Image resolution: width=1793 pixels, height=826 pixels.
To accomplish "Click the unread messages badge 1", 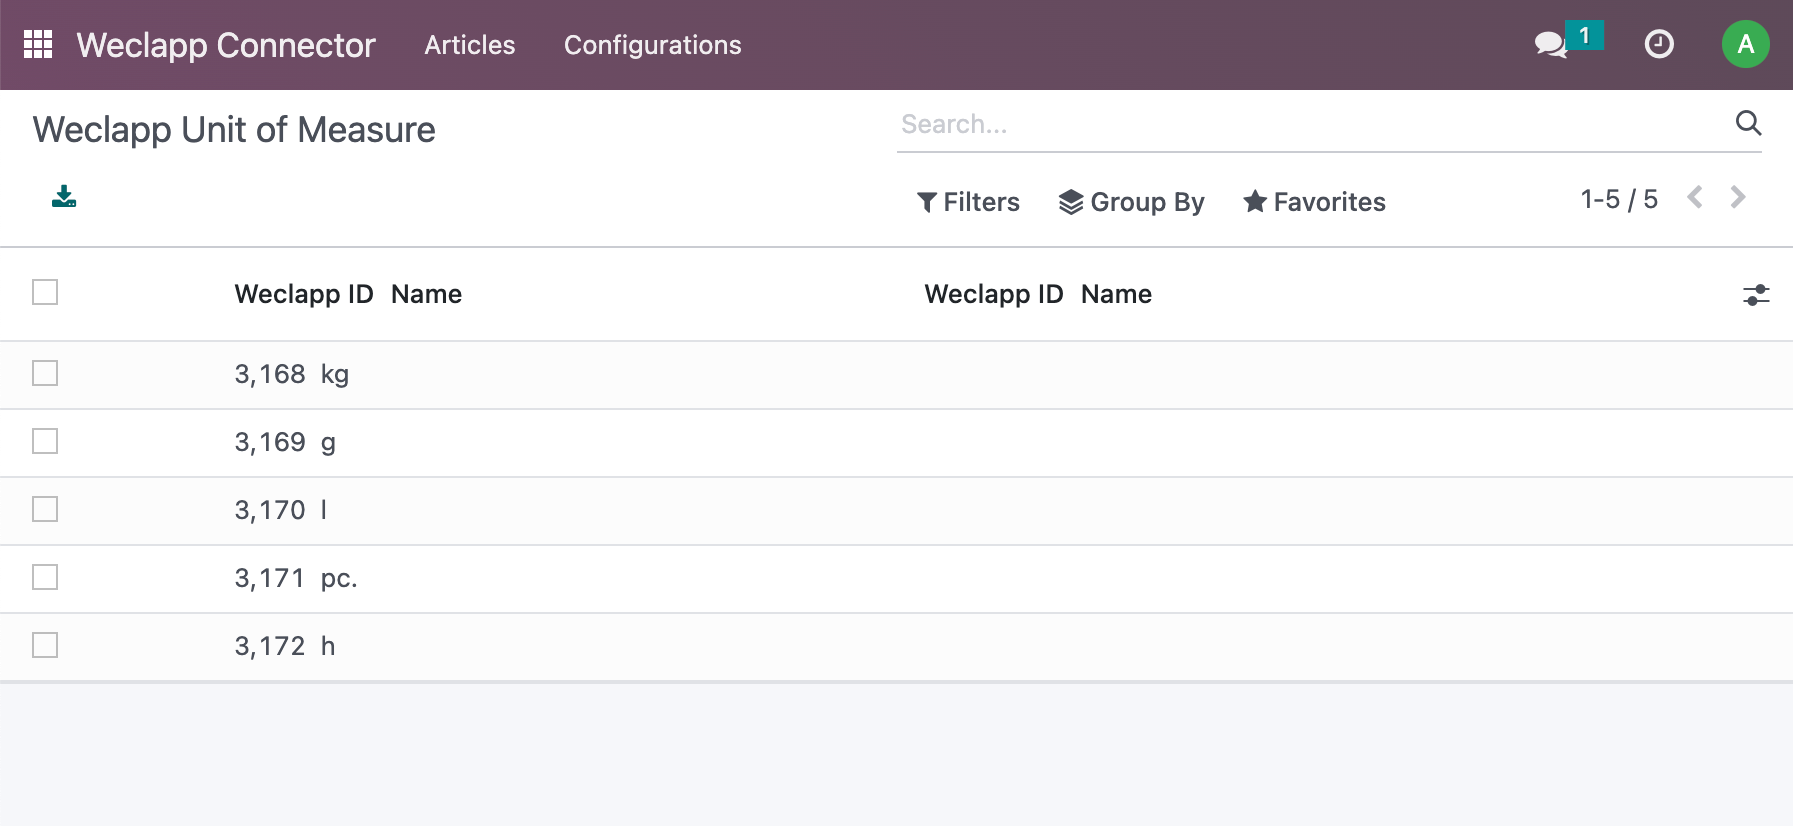I will tap(1584, 35).
